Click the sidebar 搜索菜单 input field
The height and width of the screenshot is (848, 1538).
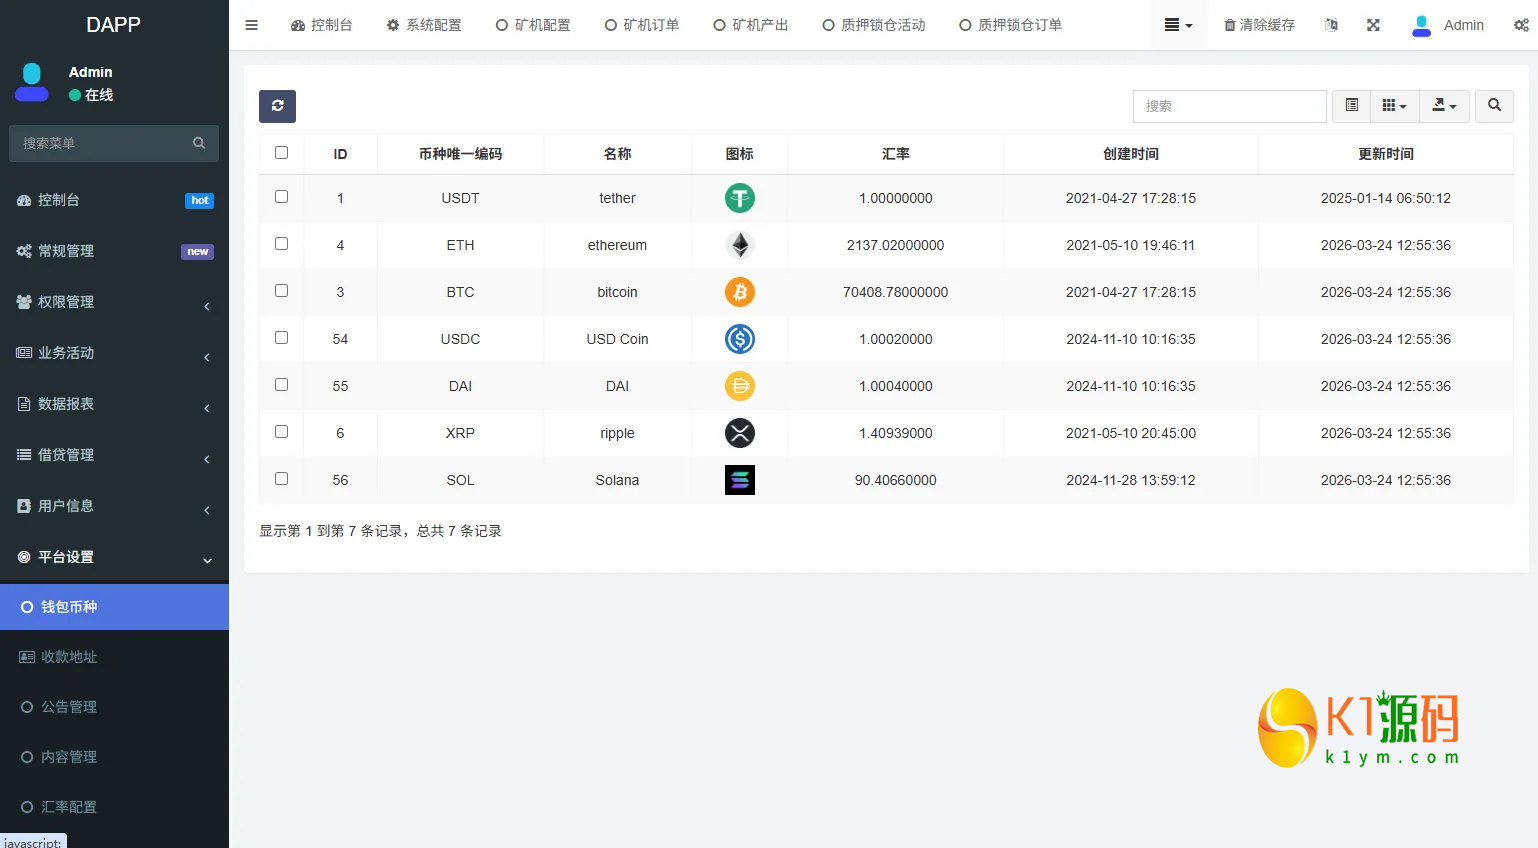click(100, 143)
